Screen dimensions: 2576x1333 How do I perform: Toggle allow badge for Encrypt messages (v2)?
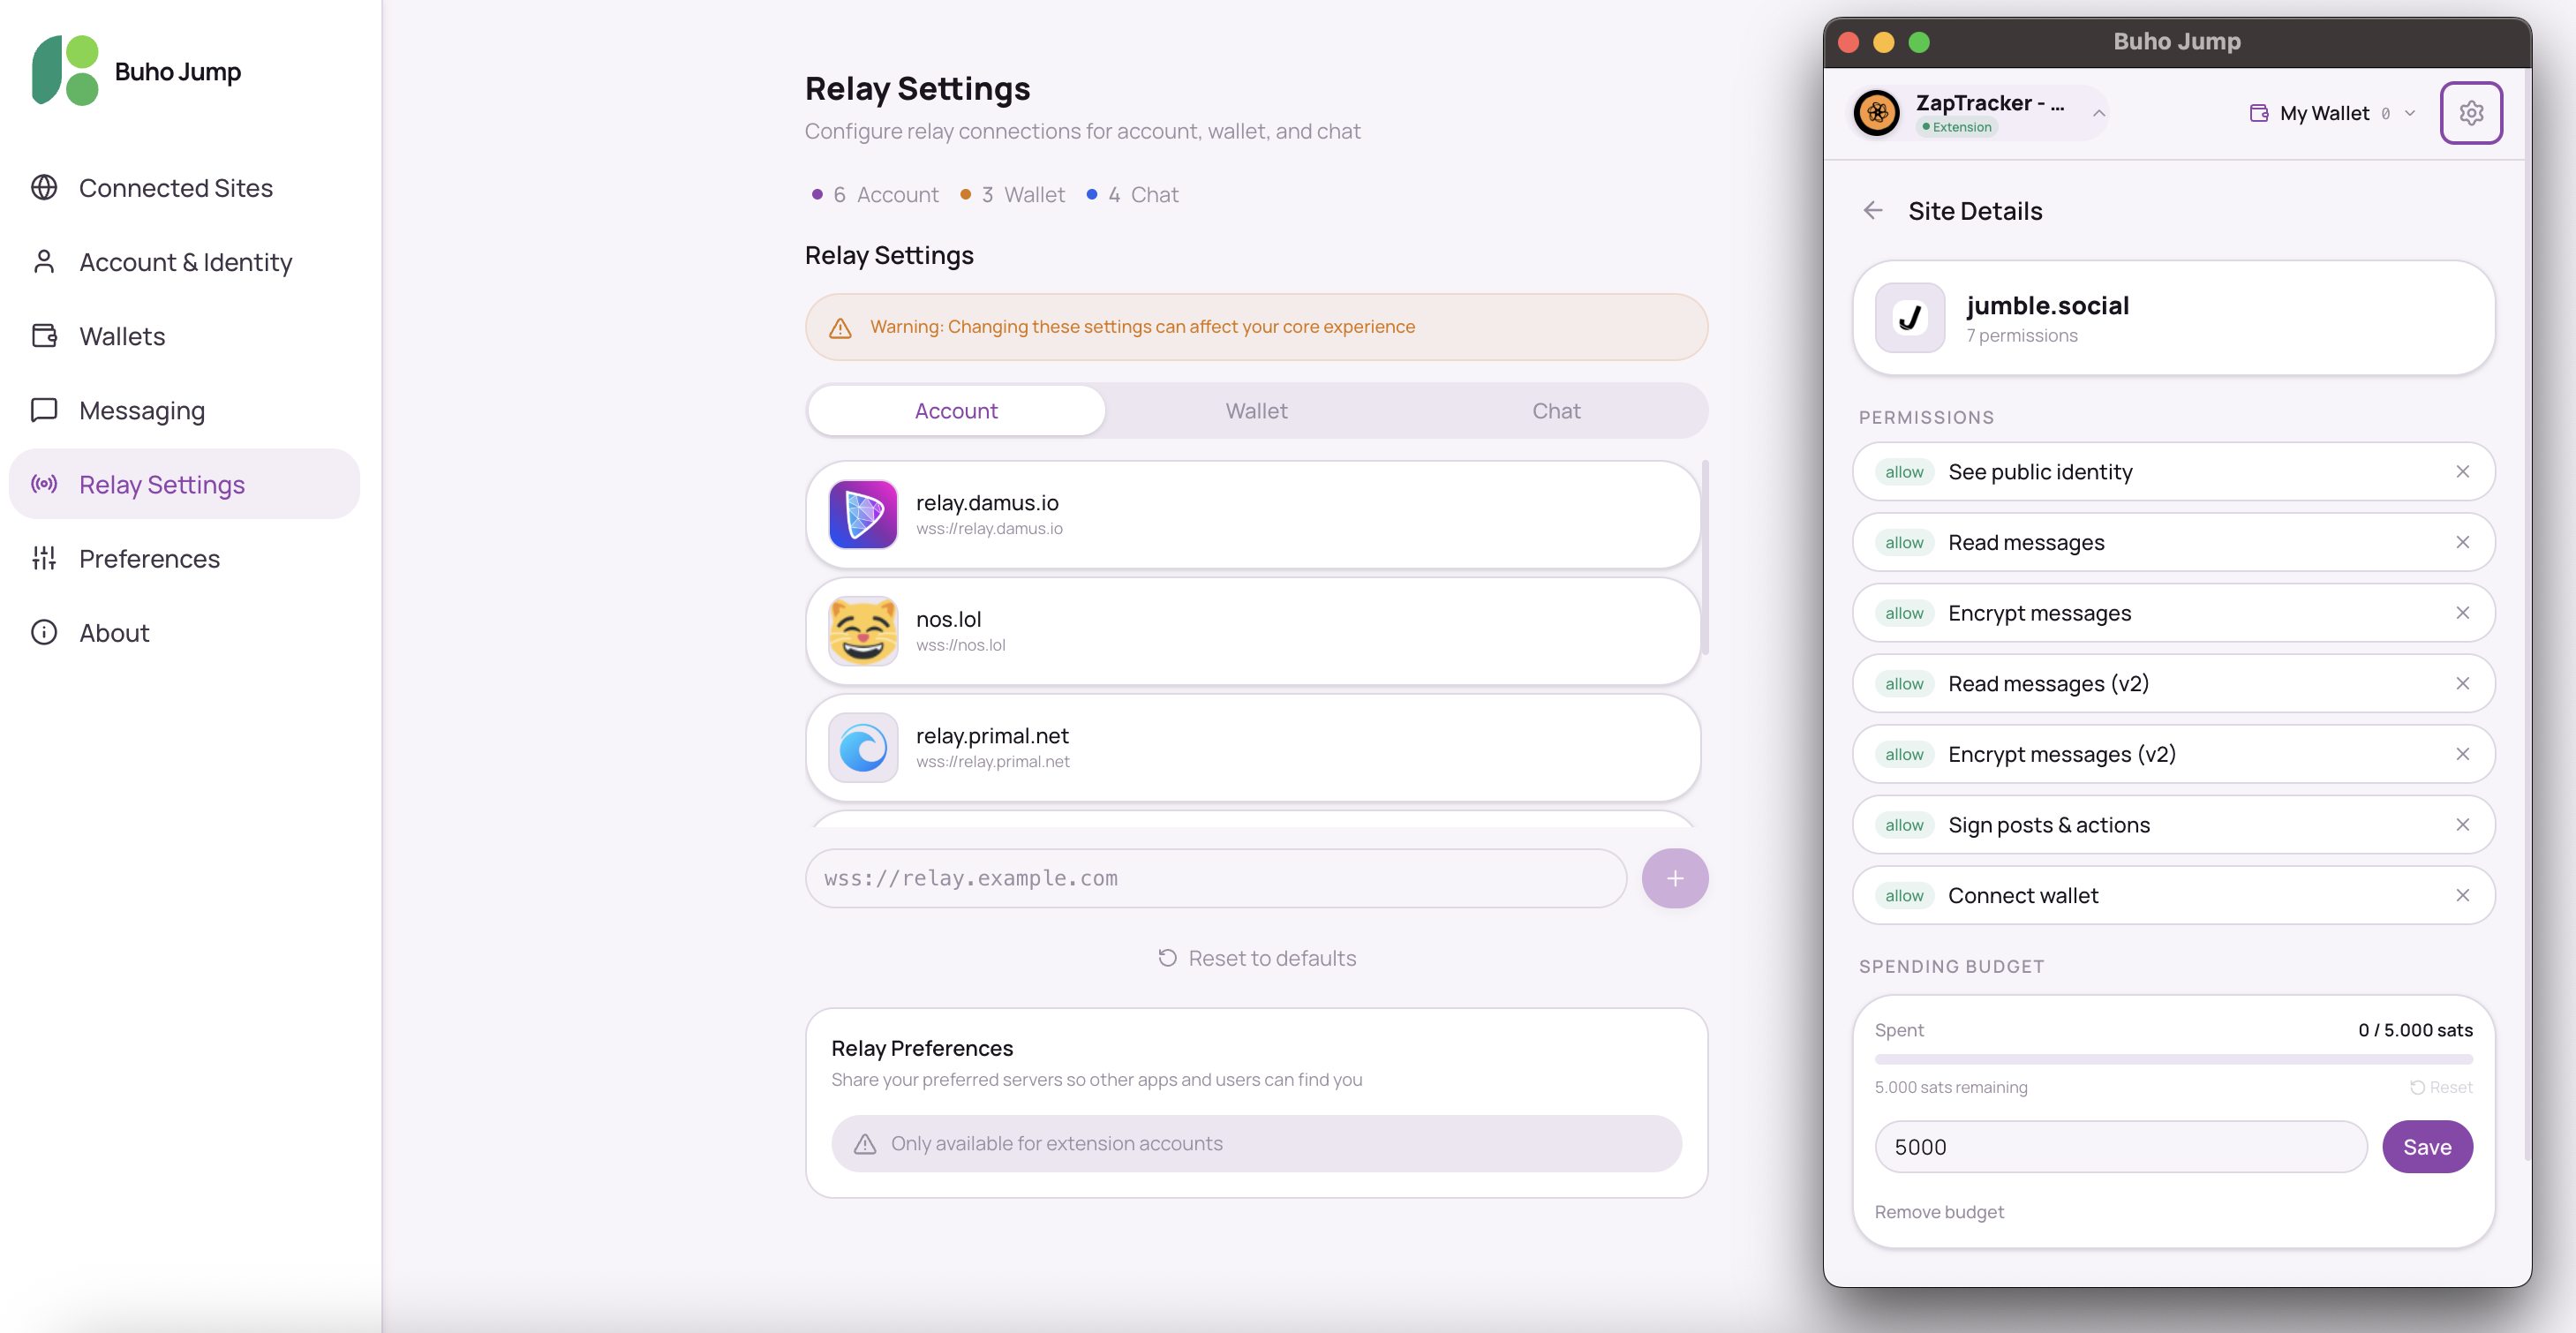(x=1903, y=754)
